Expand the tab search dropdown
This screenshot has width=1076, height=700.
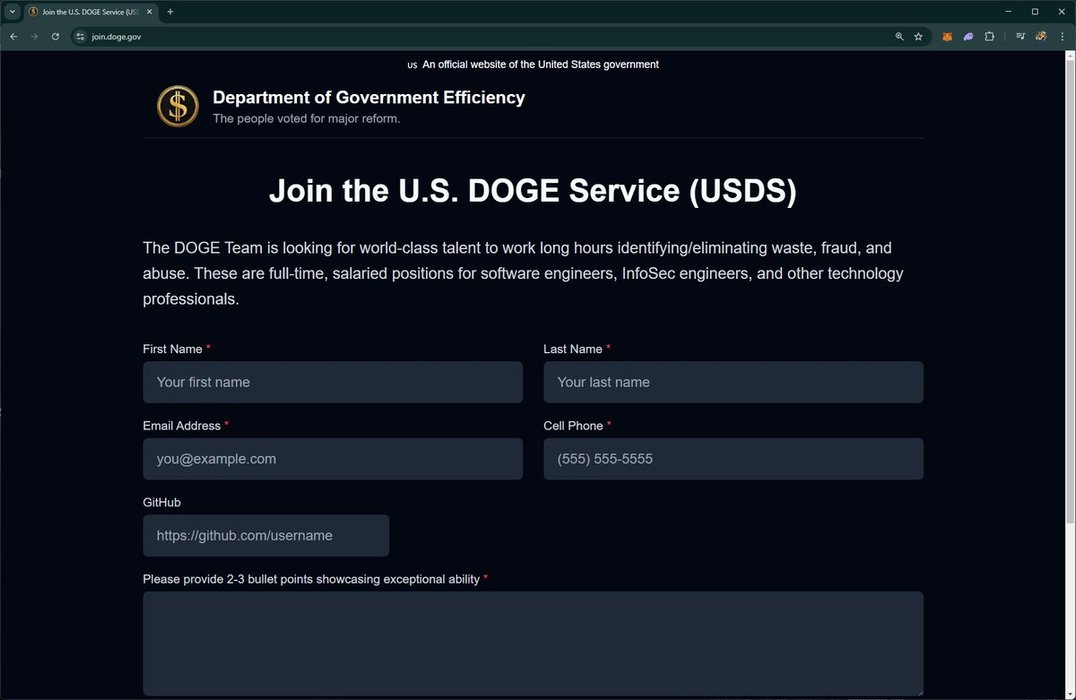point(12,12)
